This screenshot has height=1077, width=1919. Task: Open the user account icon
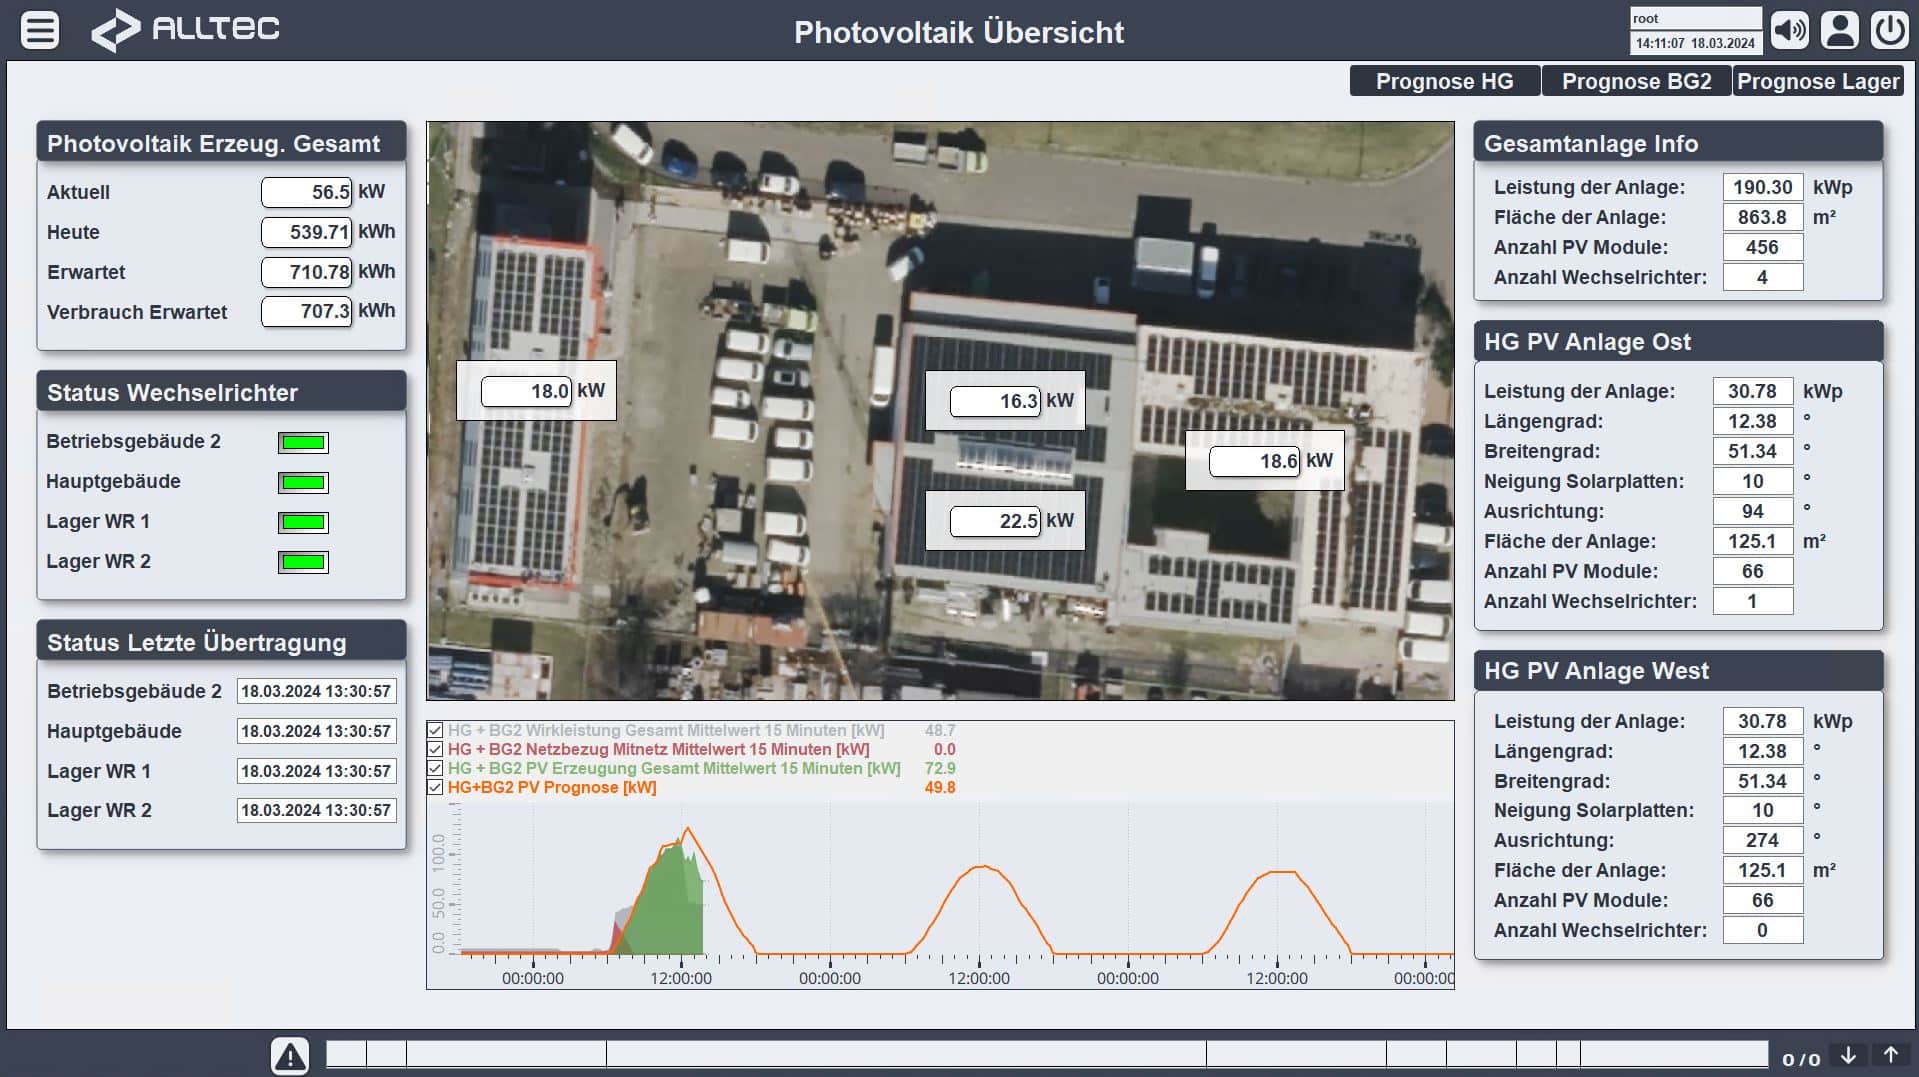pos(1838,30)
